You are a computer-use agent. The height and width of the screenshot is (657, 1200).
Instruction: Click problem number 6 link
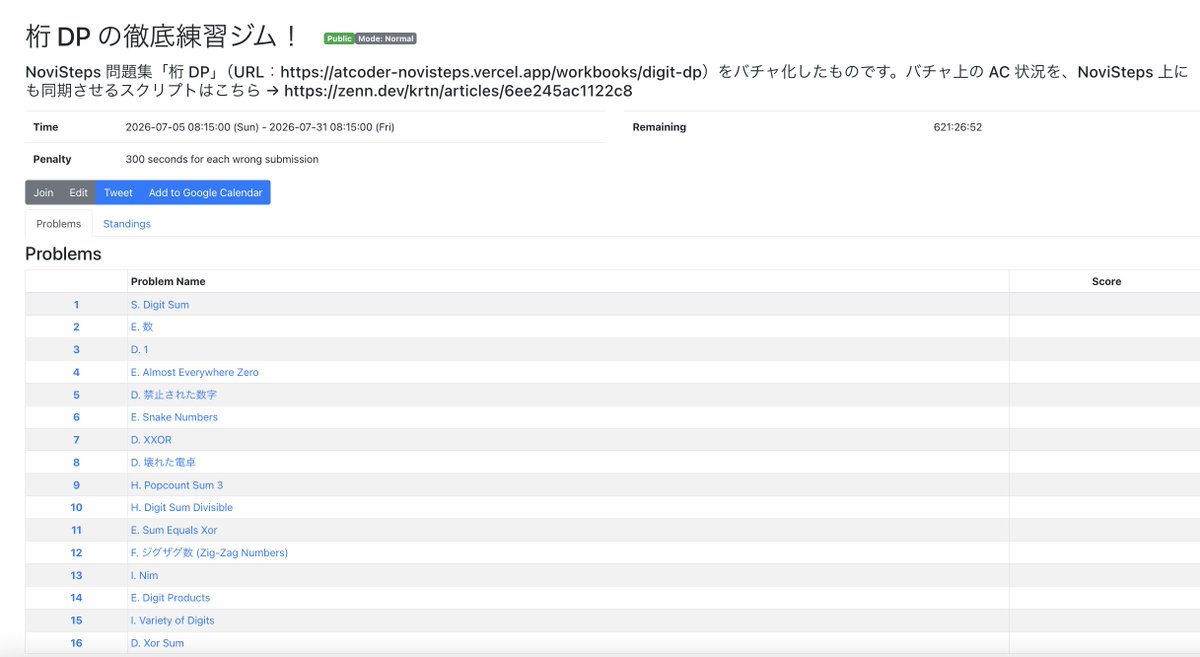(x=76, y=417)
